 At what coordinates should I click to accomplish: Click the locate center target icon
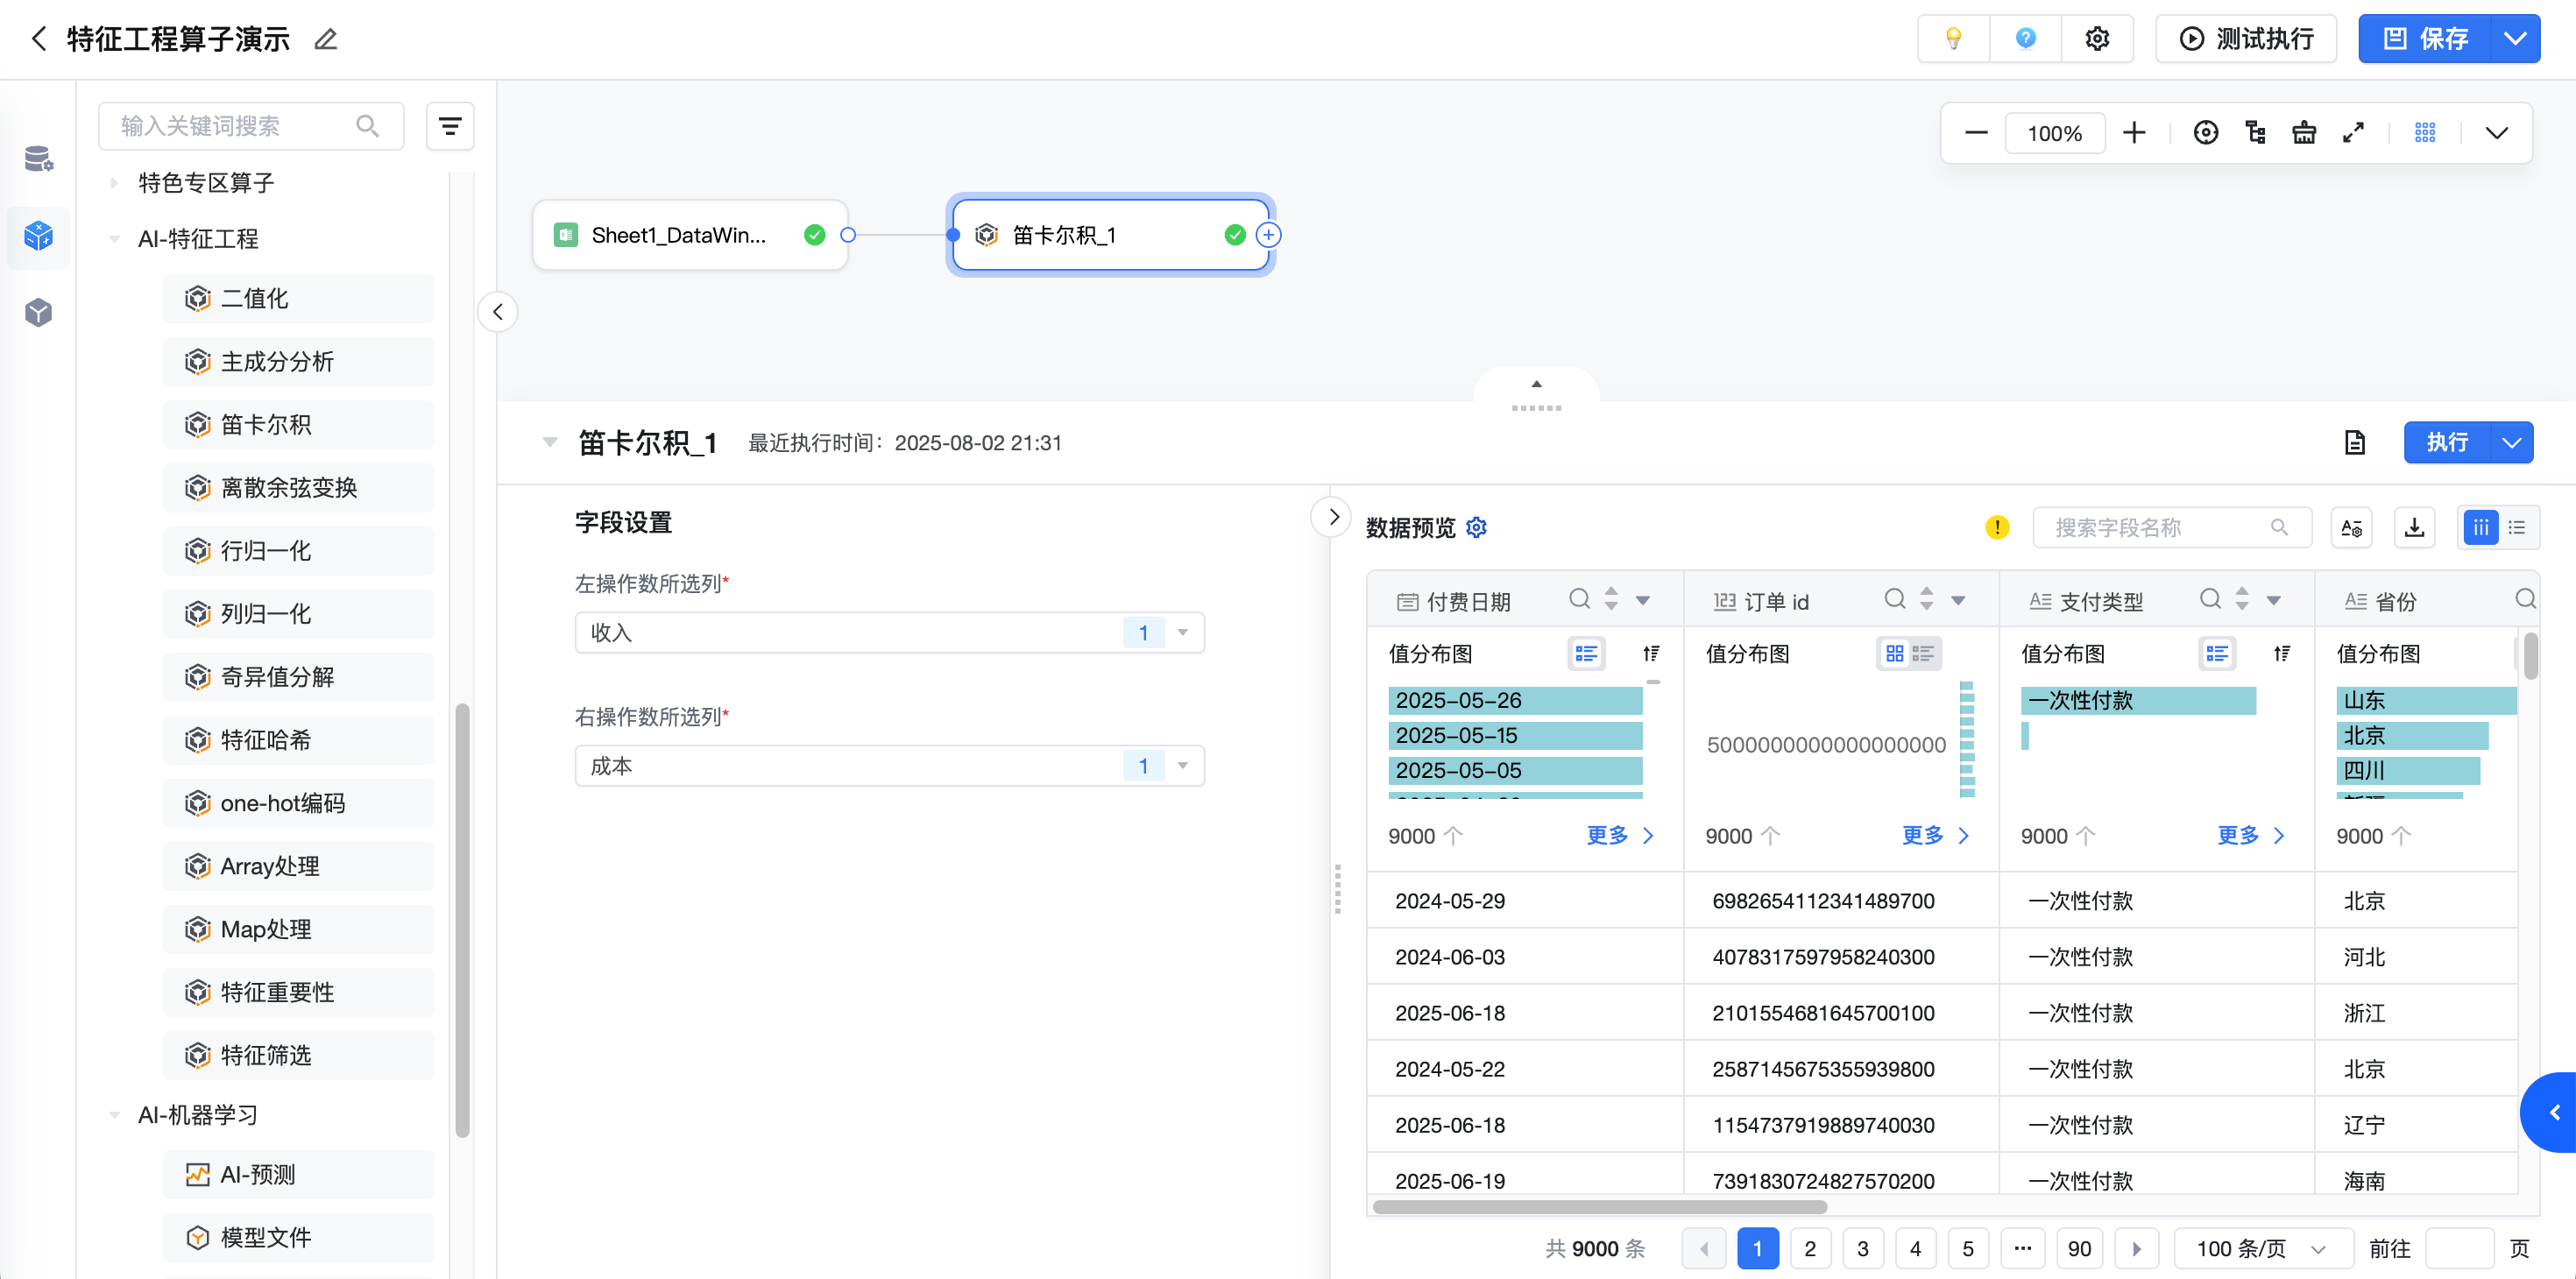(2205, 133)
